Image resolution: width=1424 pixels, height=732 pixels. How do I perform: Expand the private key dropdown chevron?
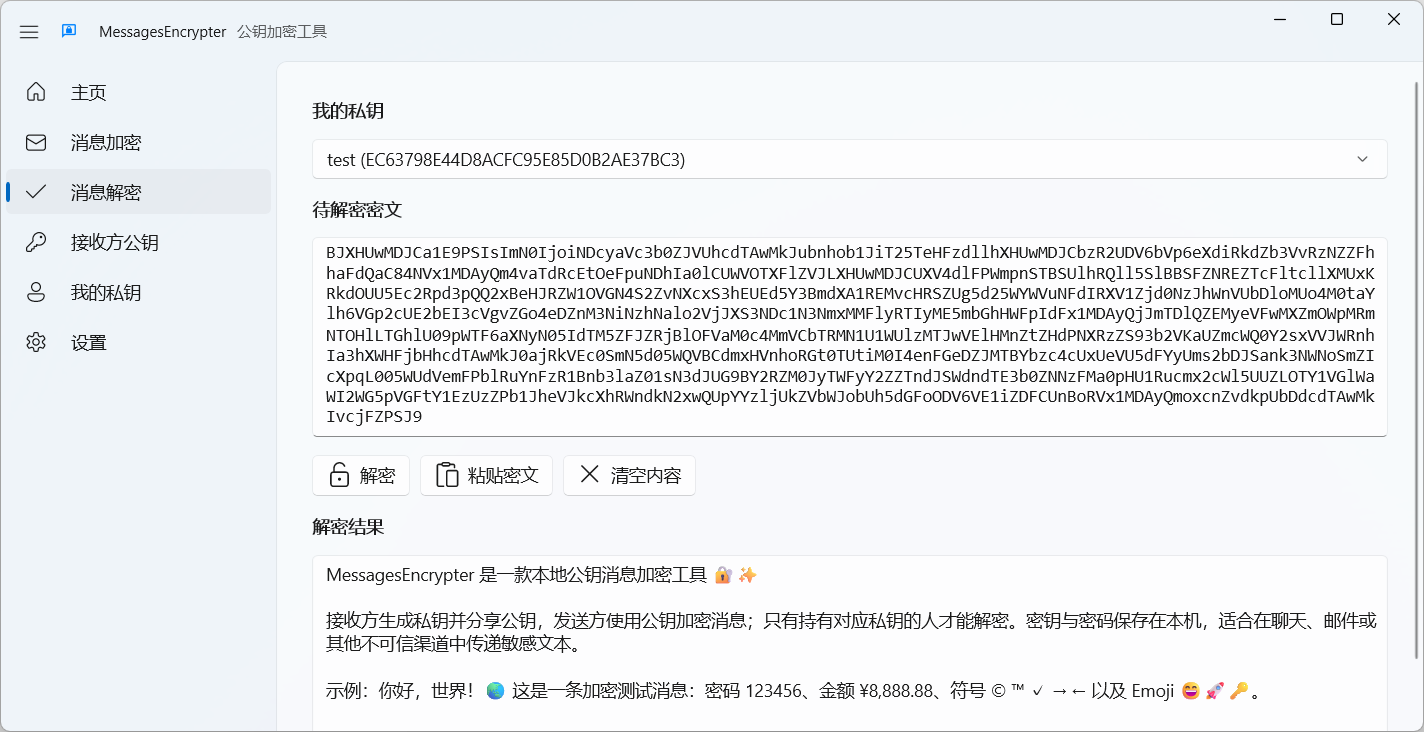click(1362, 159)
